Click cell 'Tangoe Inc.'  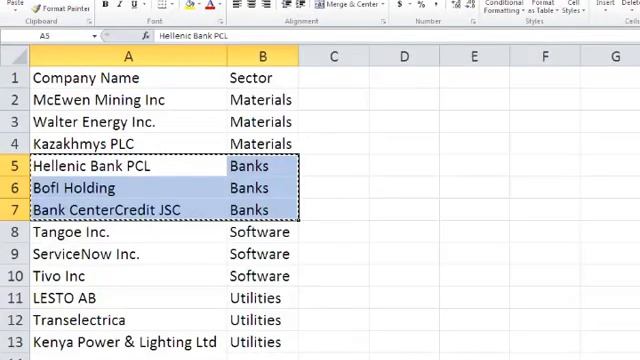click(x=128, y=232)
